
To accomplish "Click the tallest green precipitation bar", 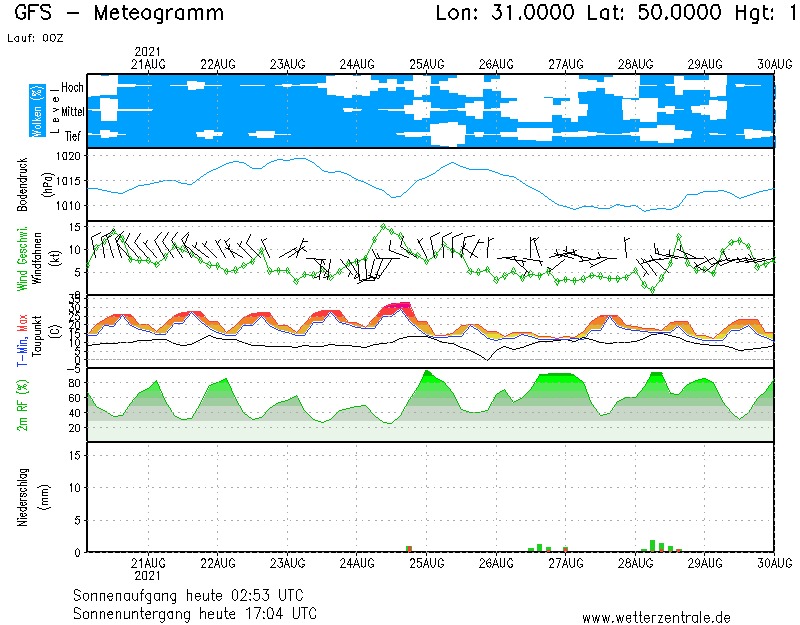I will 653,545.
